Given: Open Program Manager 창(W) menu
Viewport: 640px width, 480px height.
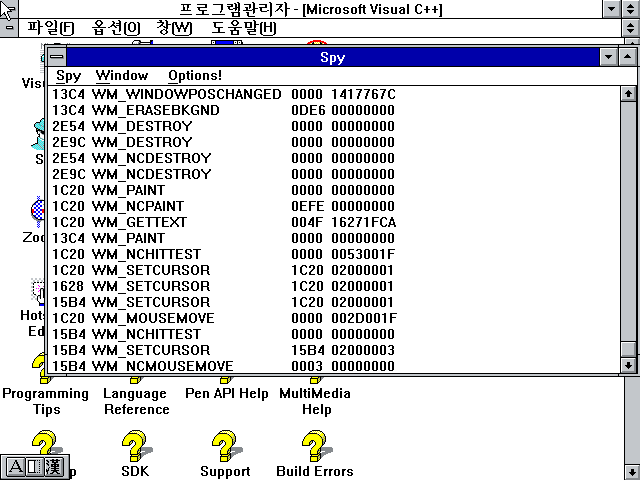Looking at the screenshot, I should click(x=174, y=28).
